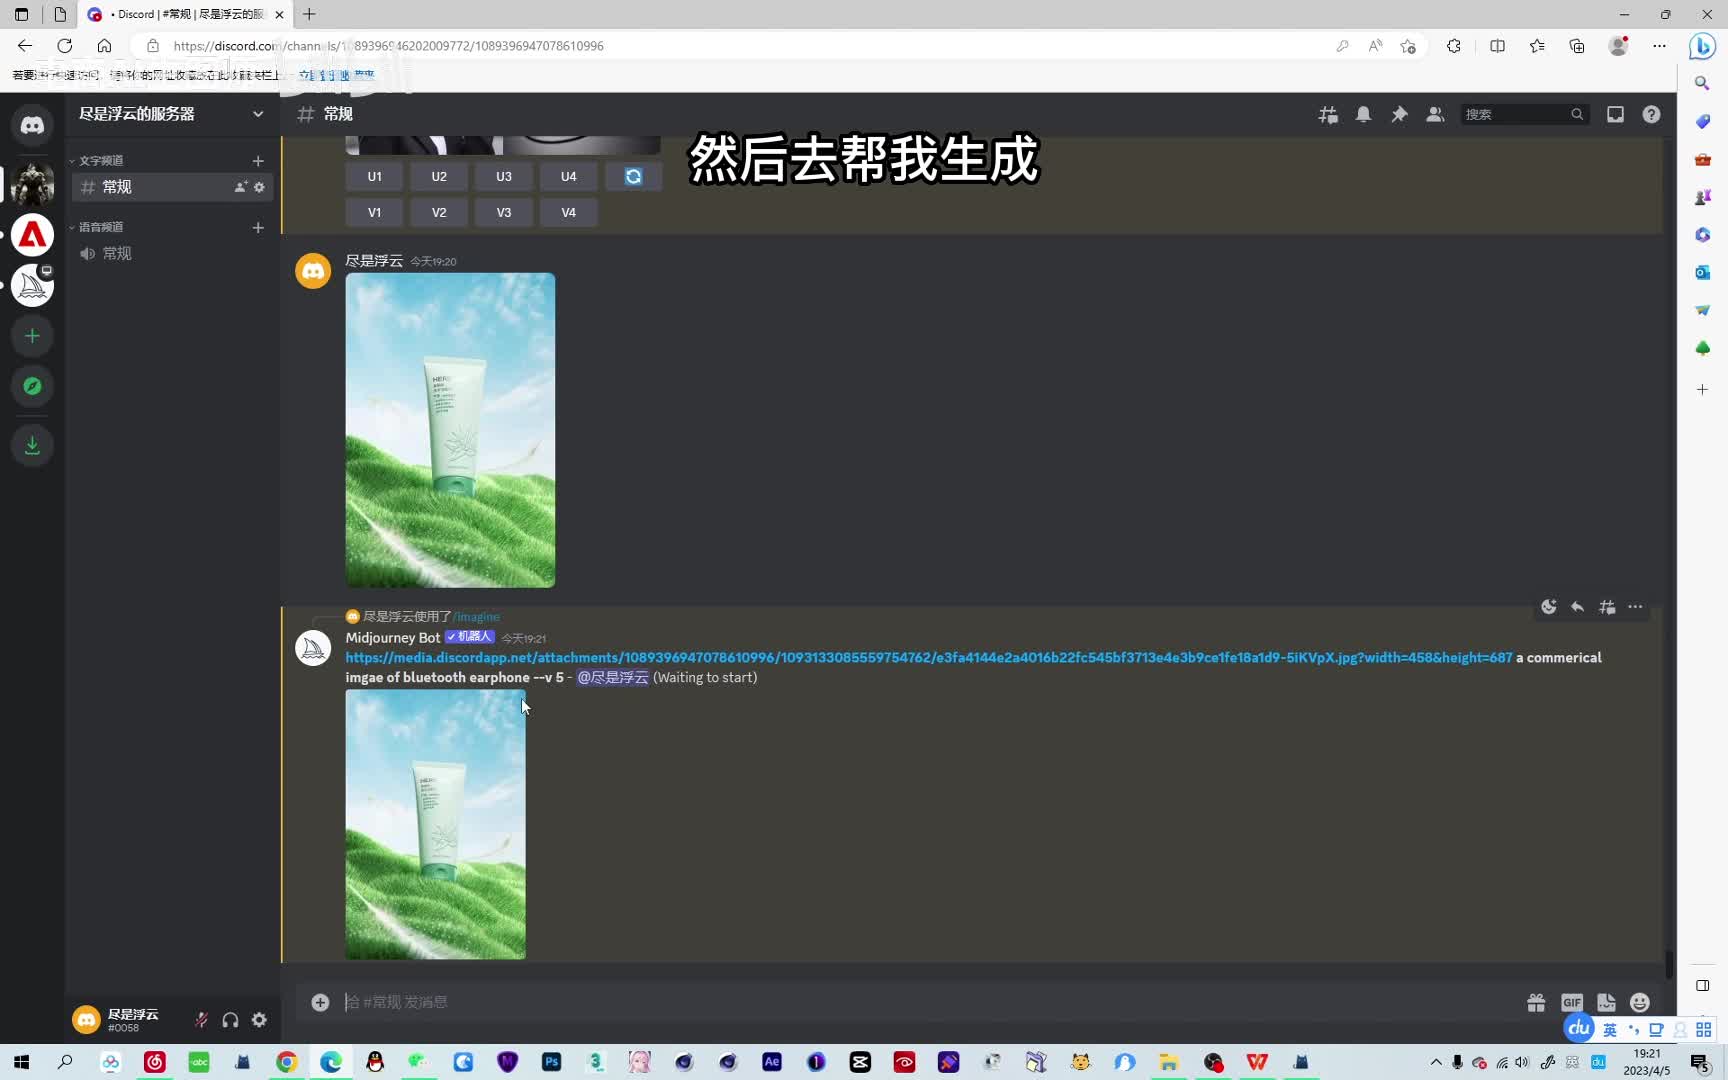This screenshot has height=1080, width=1728.
Task: Expand the server name dropdown menu
Action: tap(258, 114)
